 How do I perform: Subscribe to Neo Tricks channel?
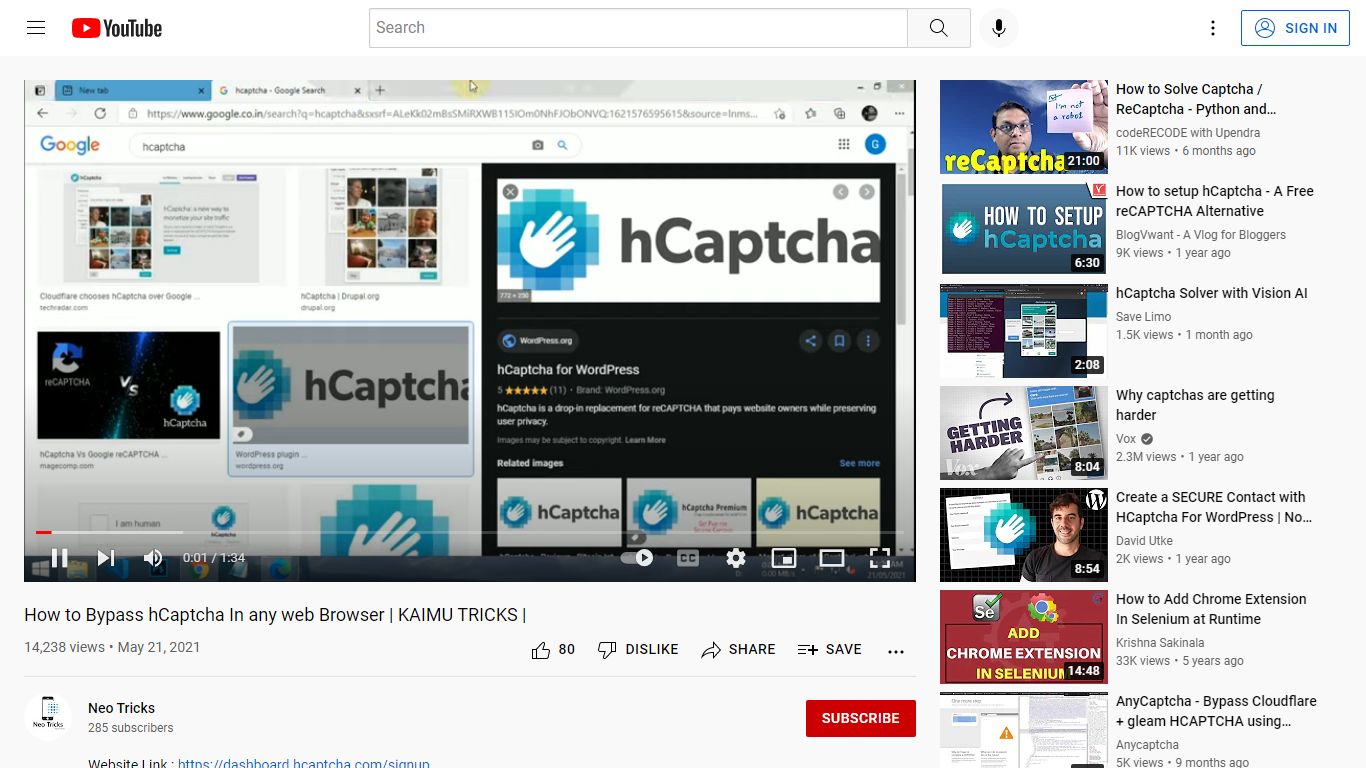coord(861,718)
